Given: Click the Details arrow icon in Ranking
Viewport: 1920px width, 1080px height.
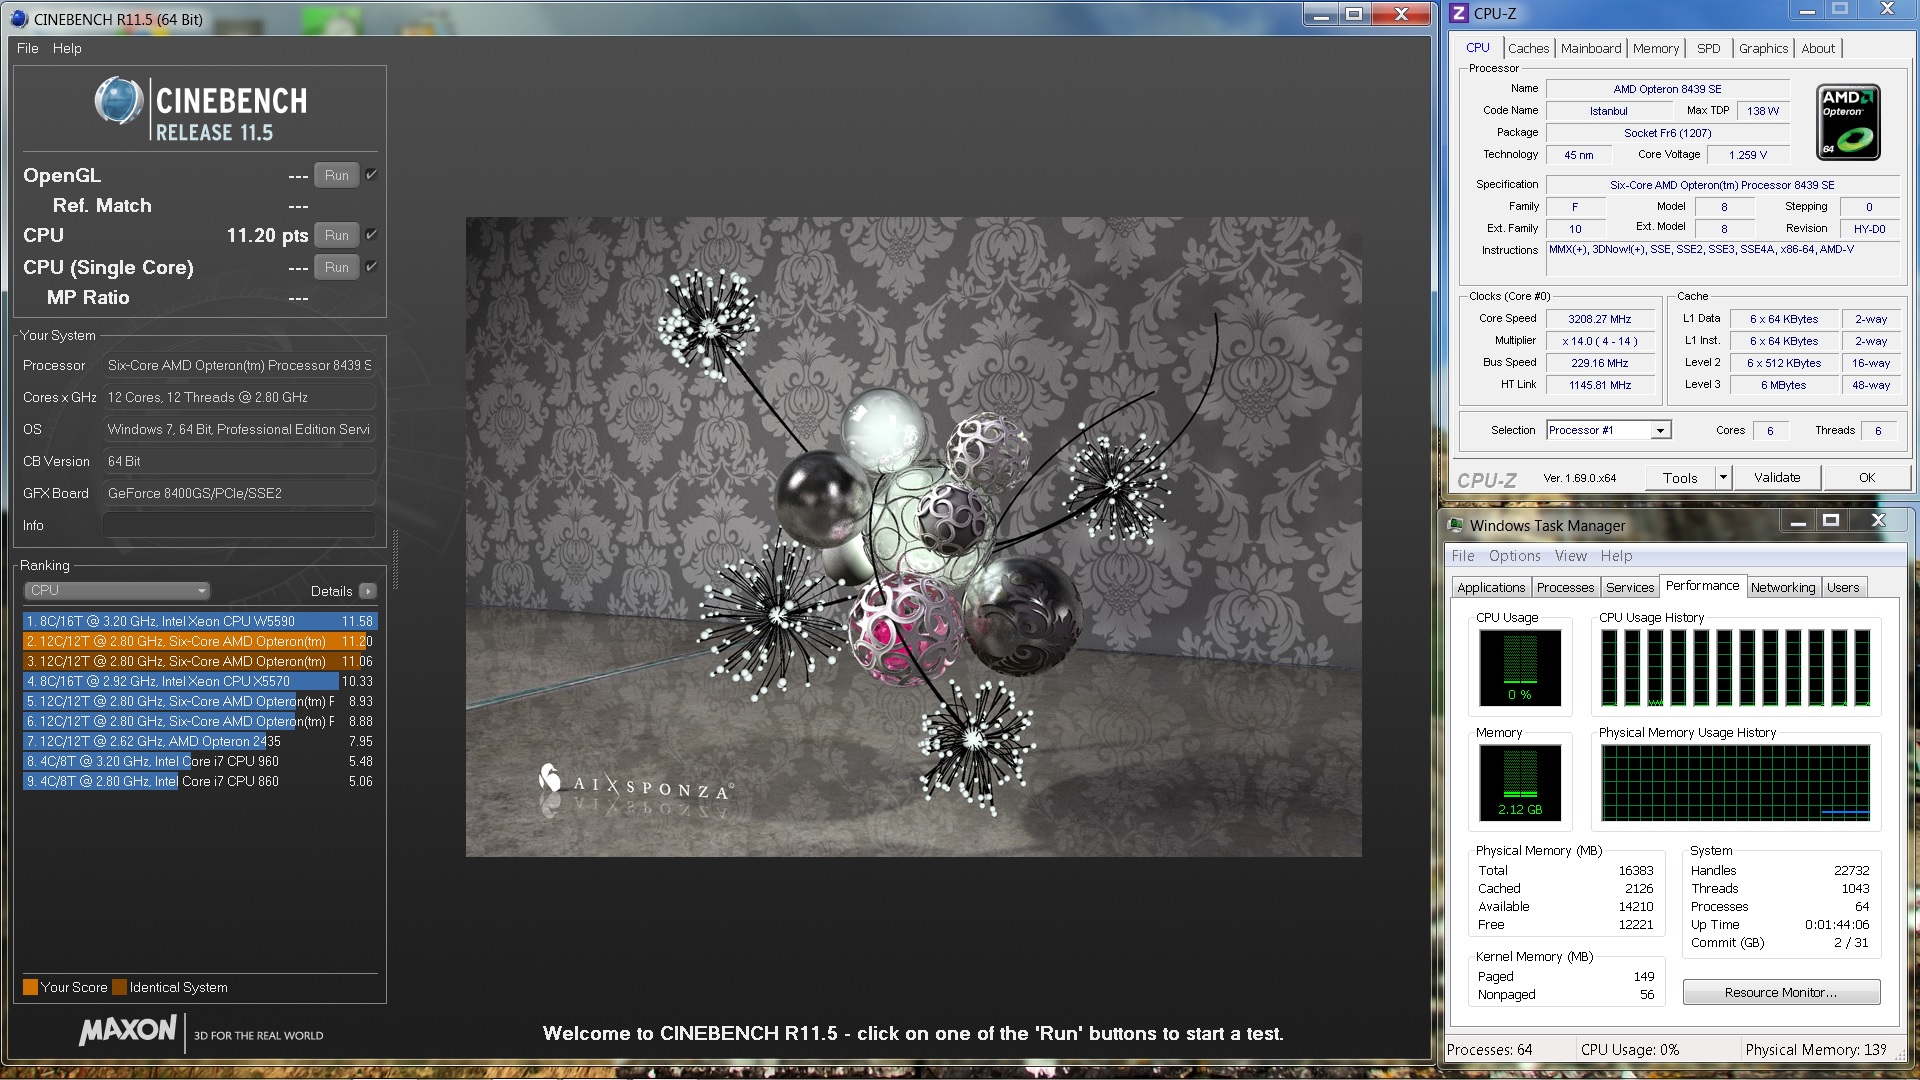Looking at the screenshot, I should click(x=368, y=591).
